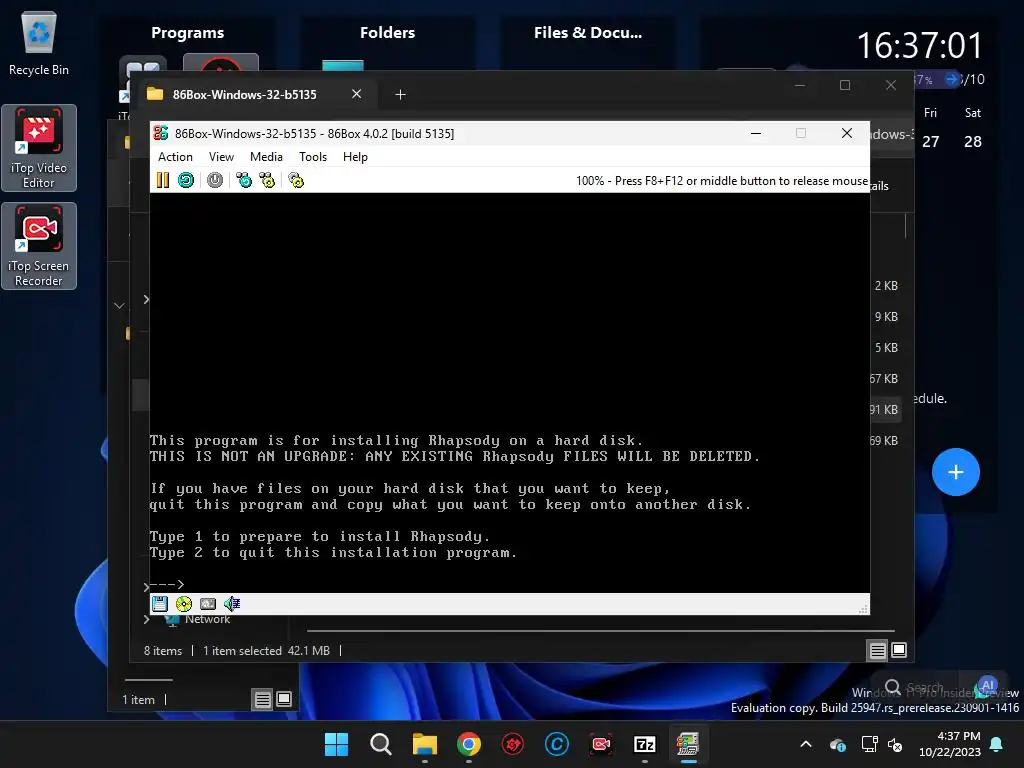1024x768 pixels.
Task: Open the Windows Start menu
Action: [x=336, y=744]
